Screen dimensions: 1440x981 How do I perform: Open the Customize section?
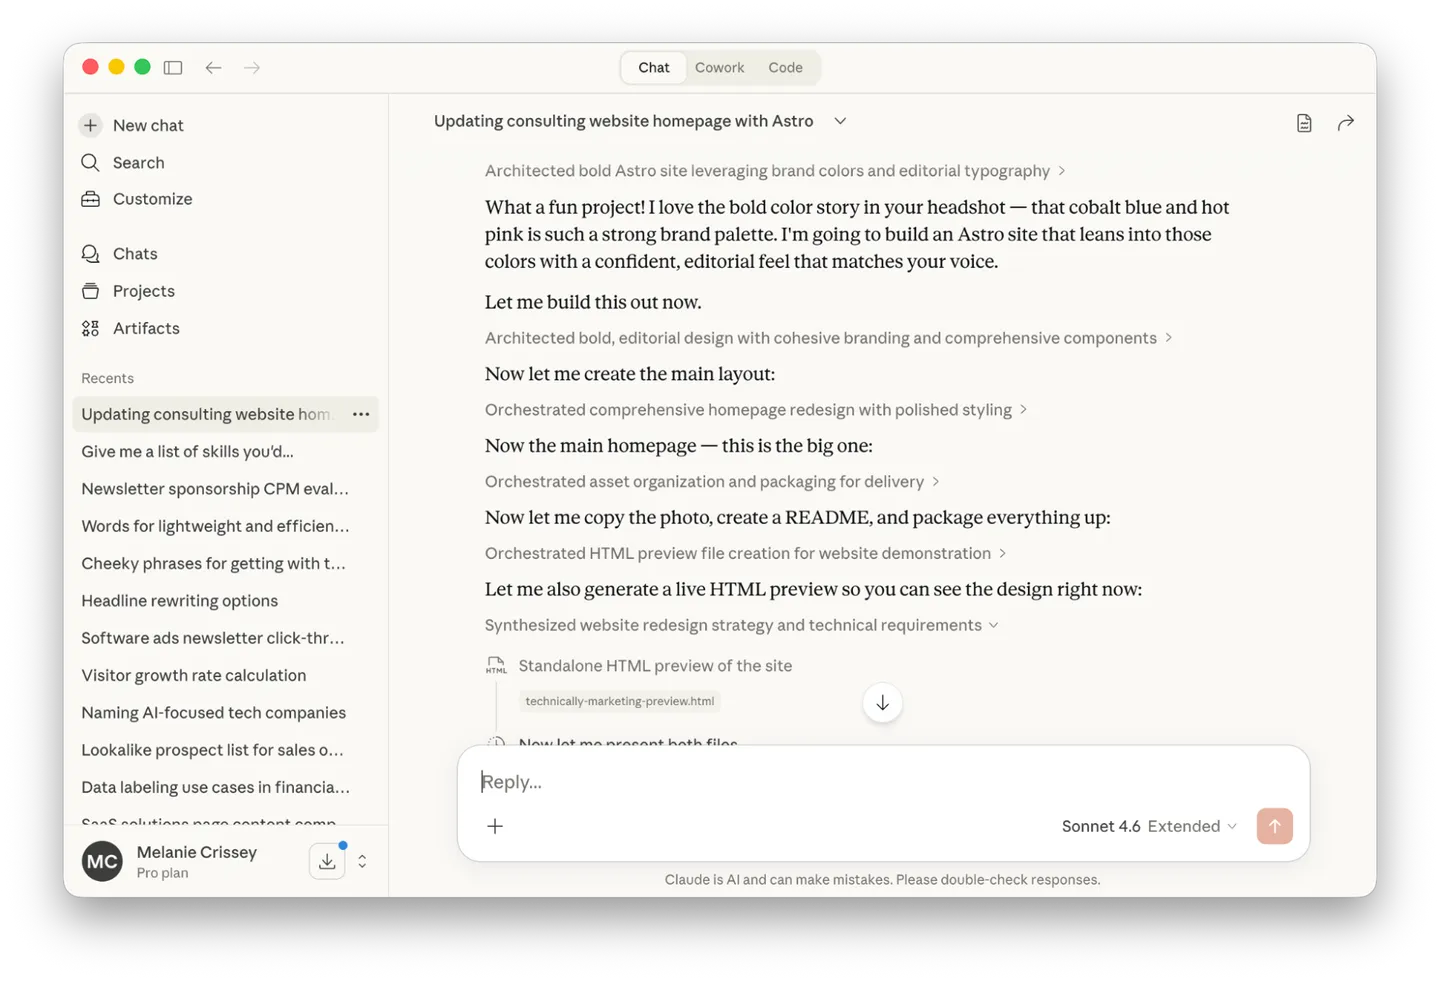pyautogui.click(x=152, y=199)
